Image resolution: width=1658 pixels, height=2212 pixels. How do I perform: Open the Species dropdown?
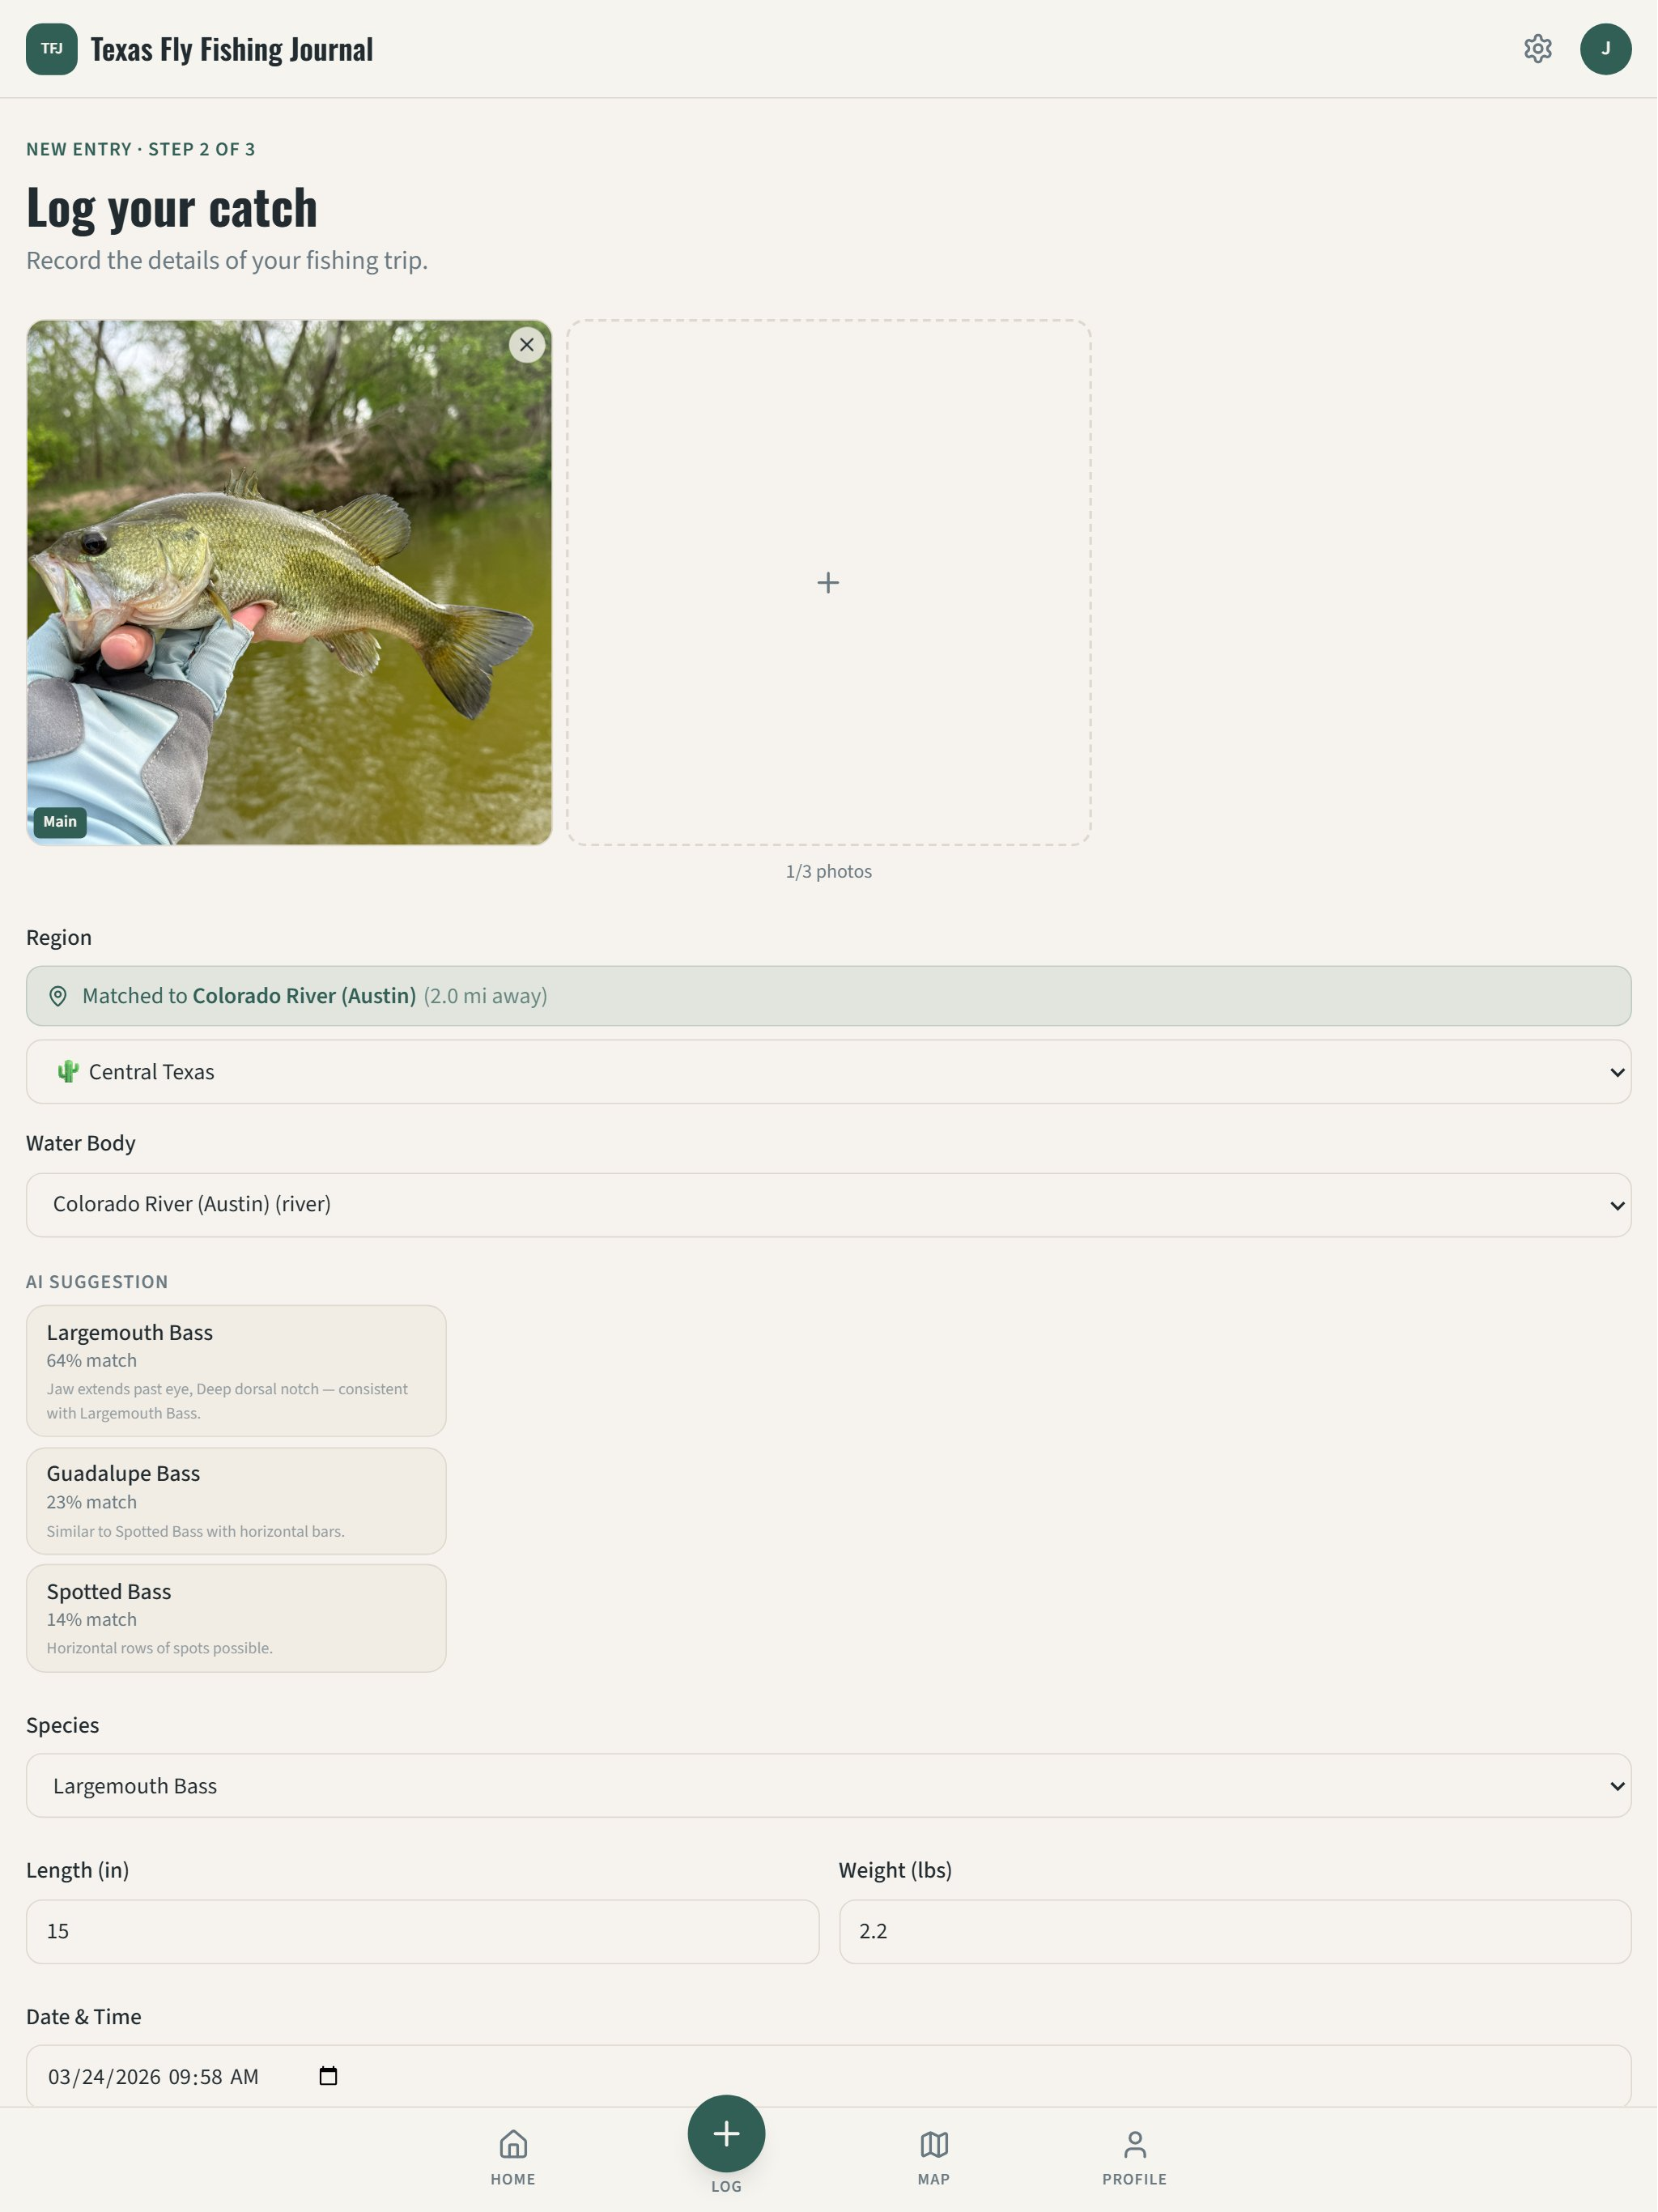828,1786
